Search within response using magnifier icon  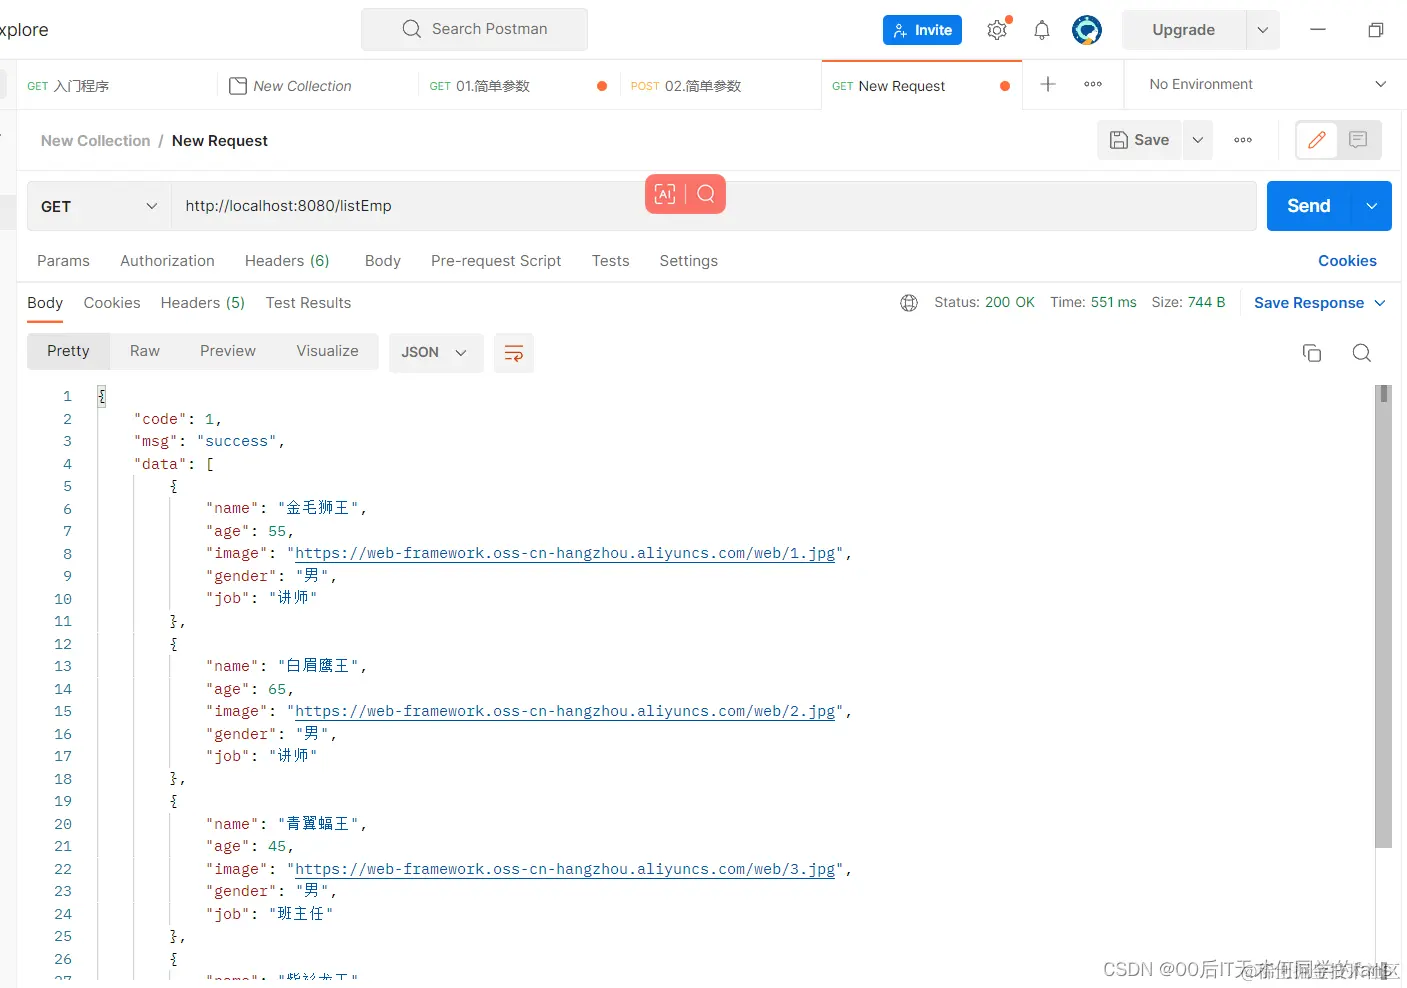pos(1362,353)
